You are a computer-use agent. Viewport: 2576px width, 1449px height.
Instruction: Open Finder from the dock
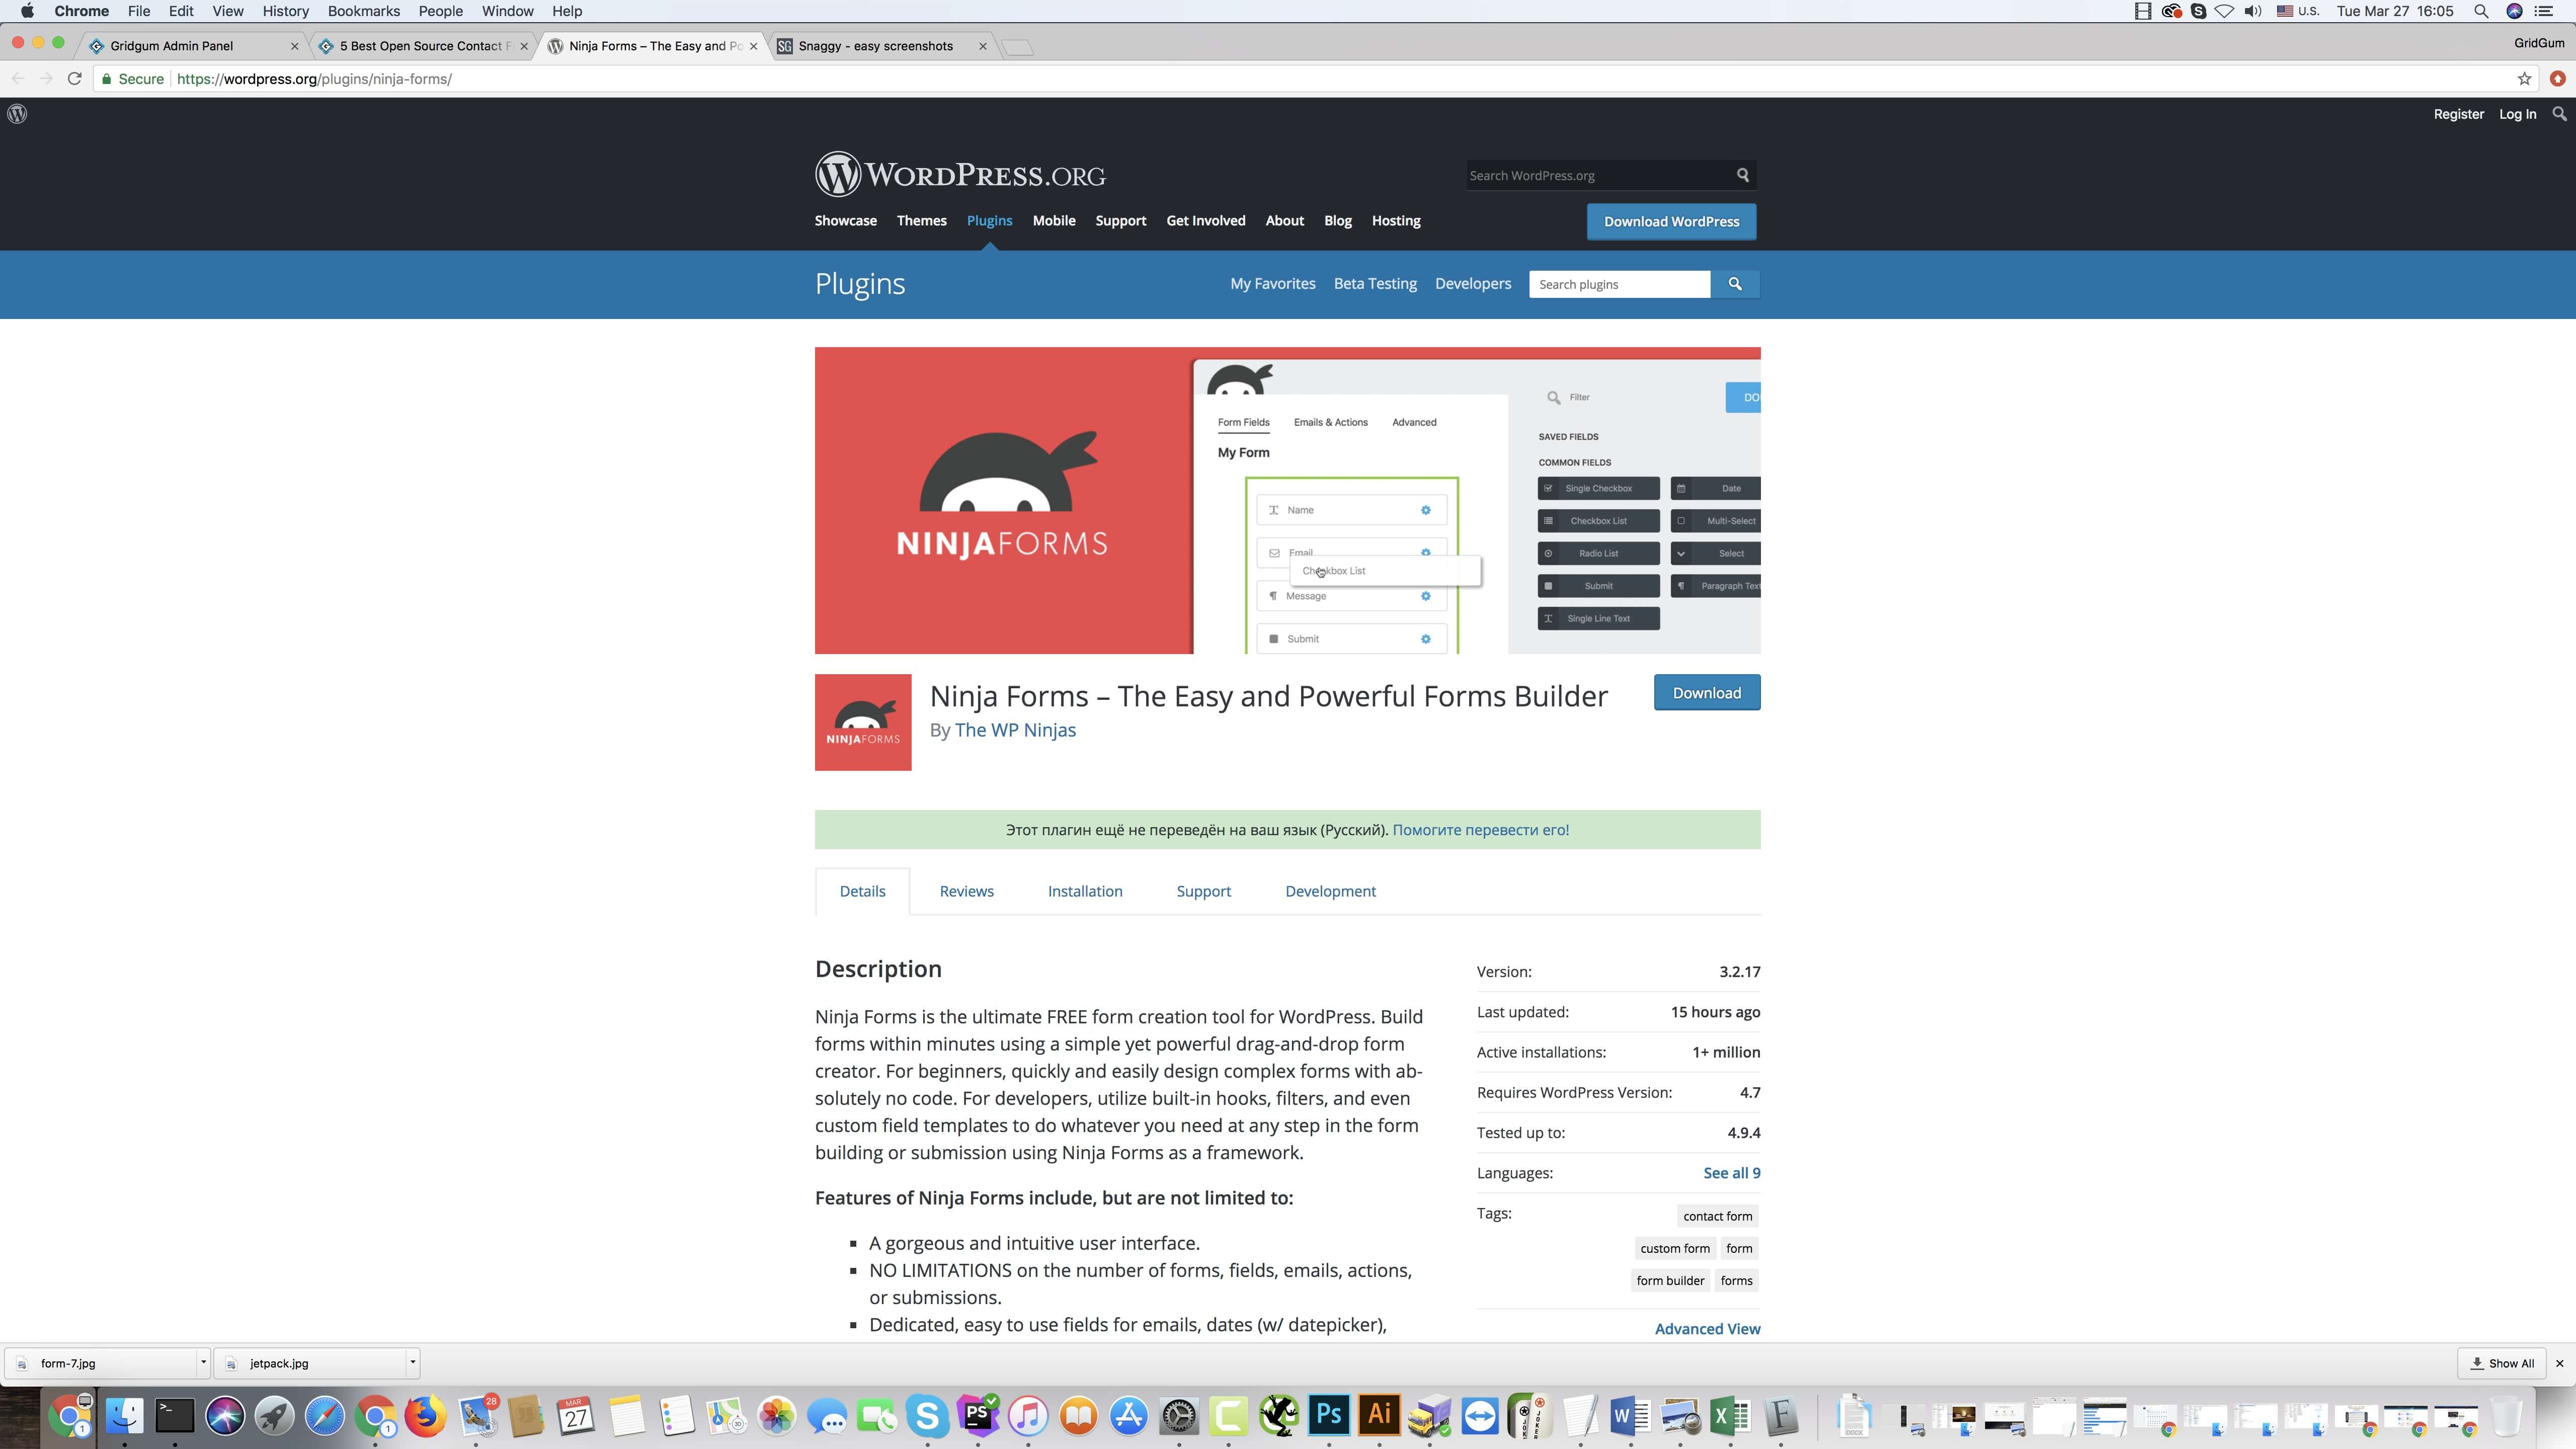124,1416
